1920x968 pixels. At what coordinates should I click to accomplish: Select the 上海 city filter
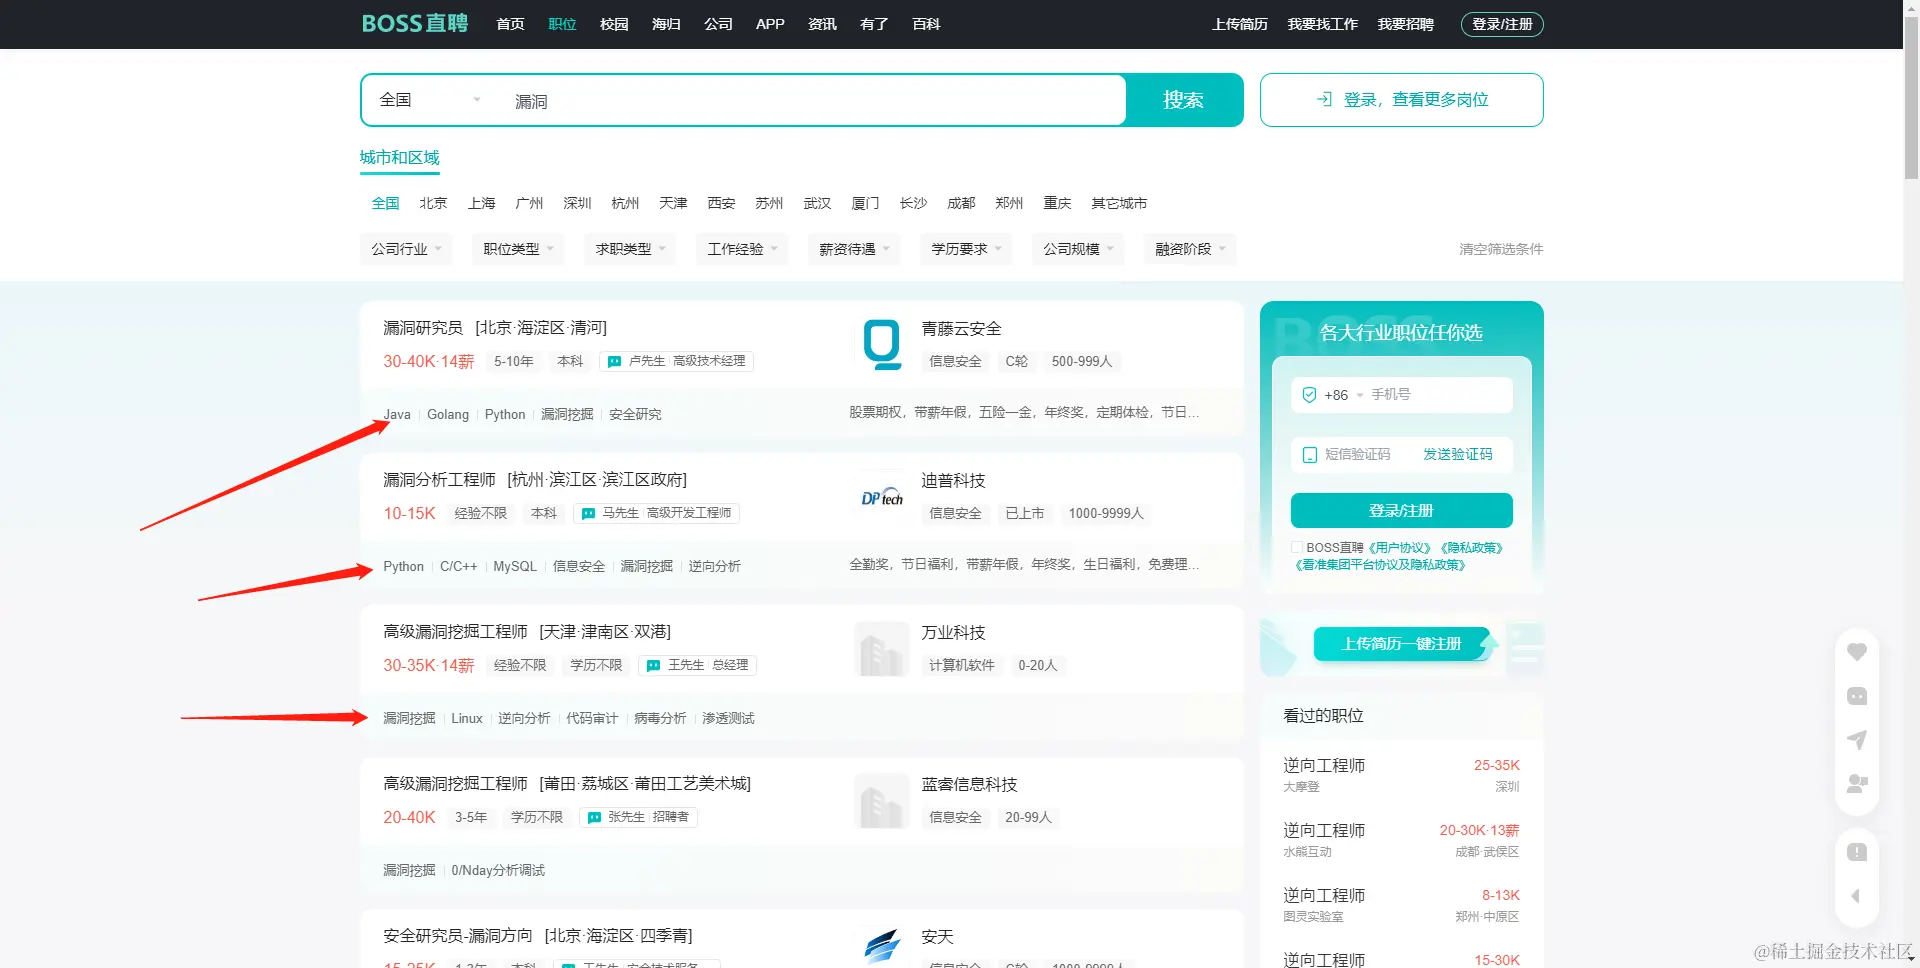point(481,203)
